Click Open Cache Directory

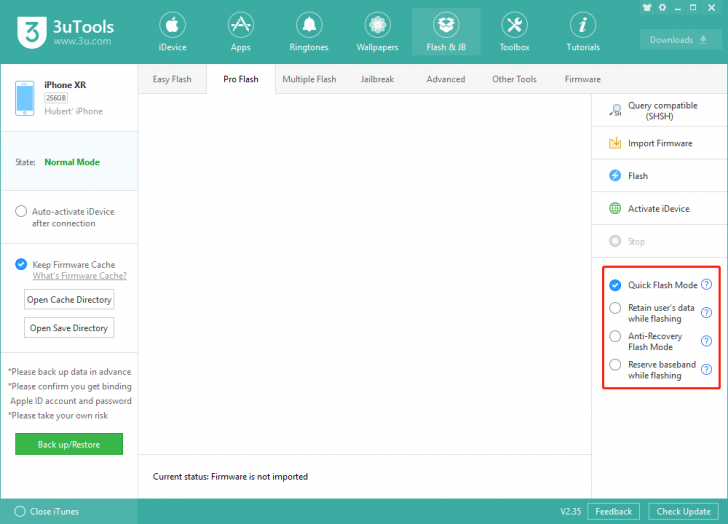69,300
